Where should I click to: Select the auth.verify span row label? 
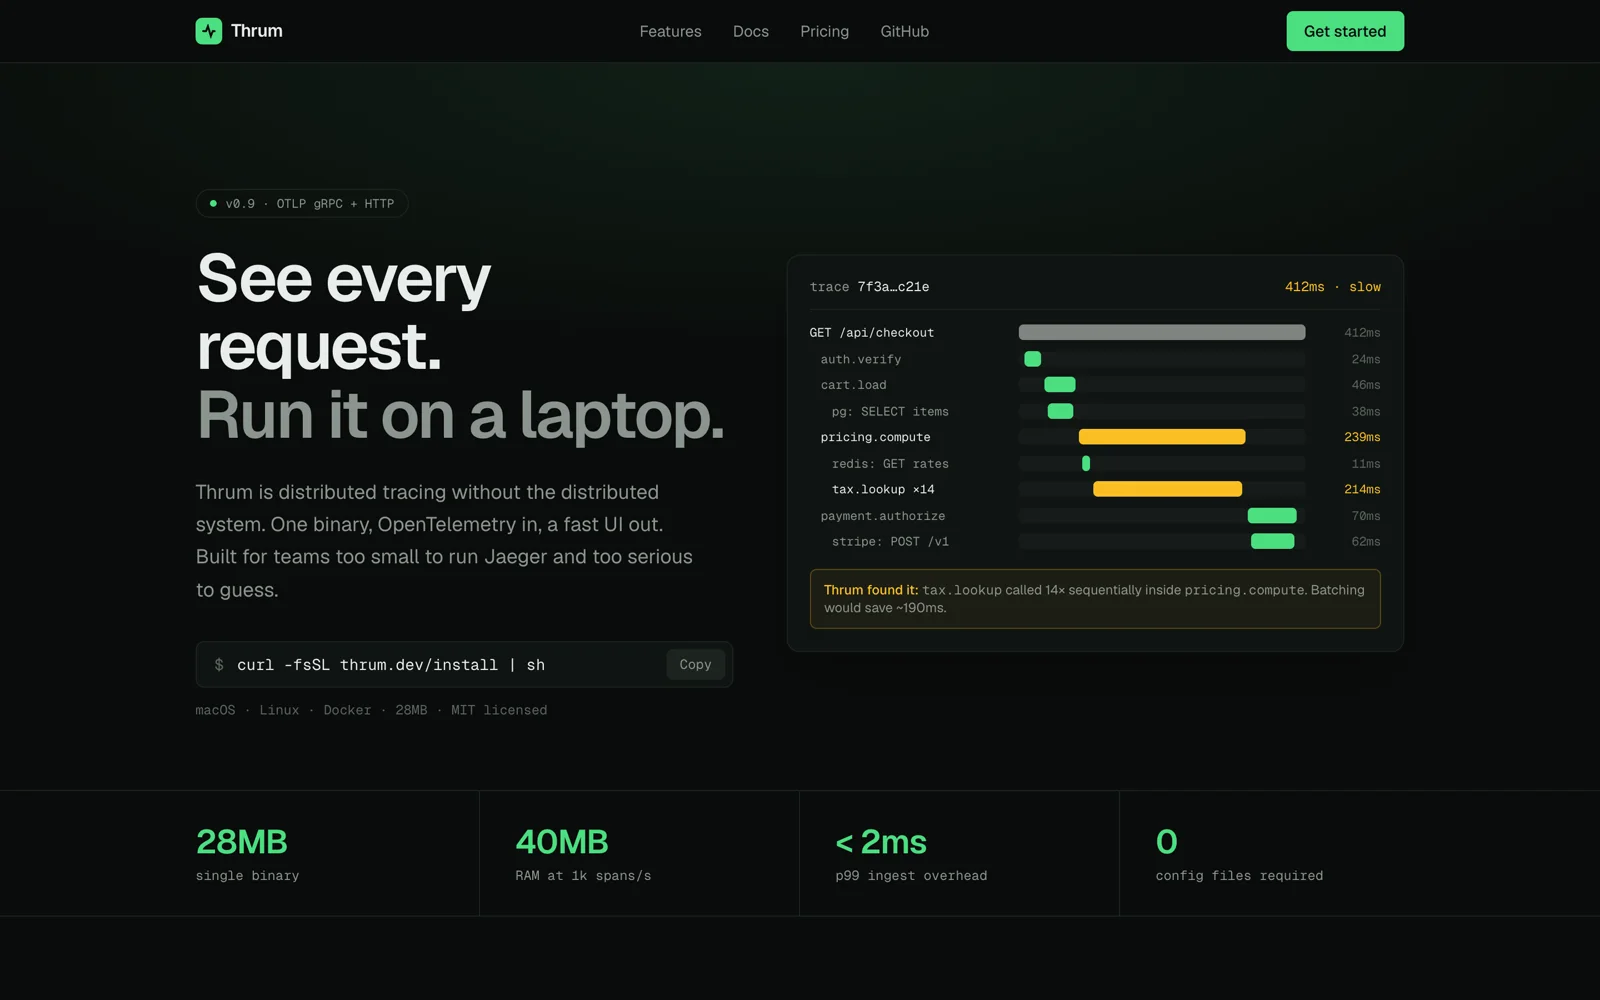(x=861, y=359)
